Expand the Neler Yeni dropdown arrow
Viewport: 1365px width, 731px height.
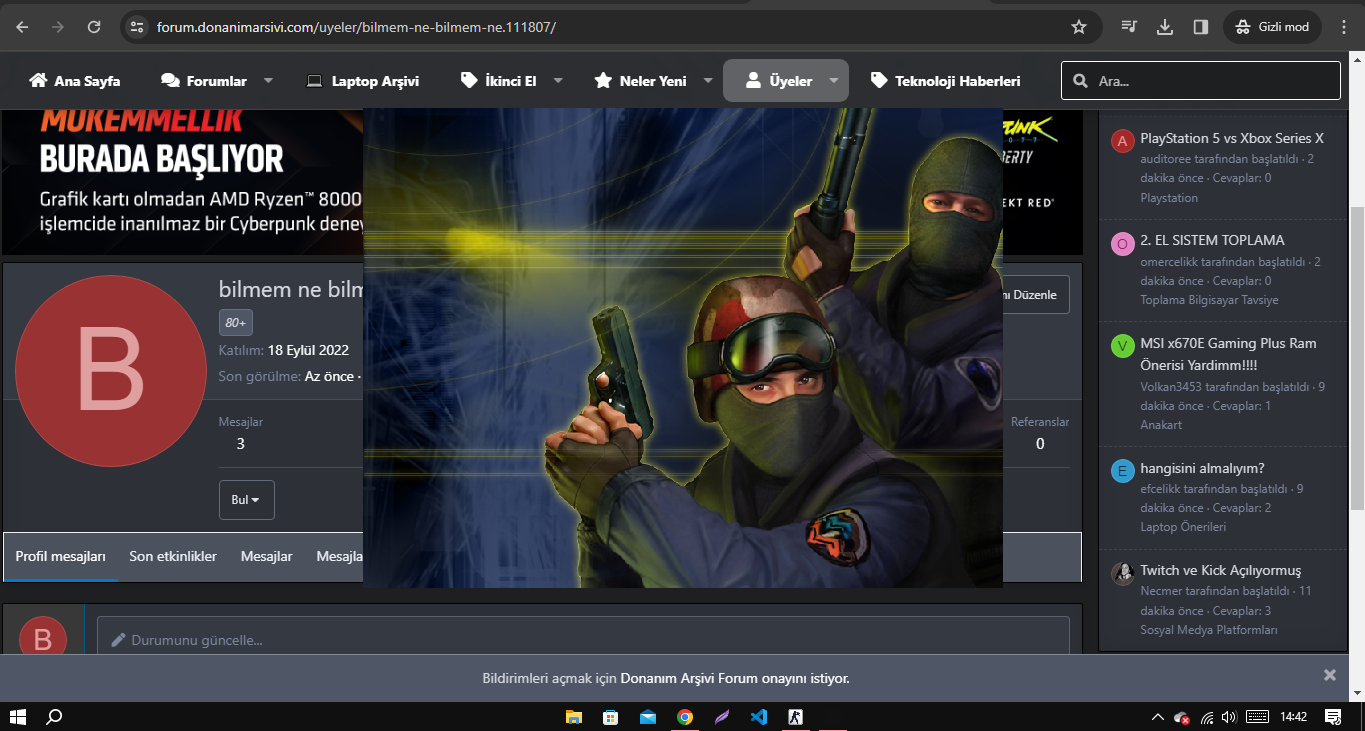pos(708,81)
